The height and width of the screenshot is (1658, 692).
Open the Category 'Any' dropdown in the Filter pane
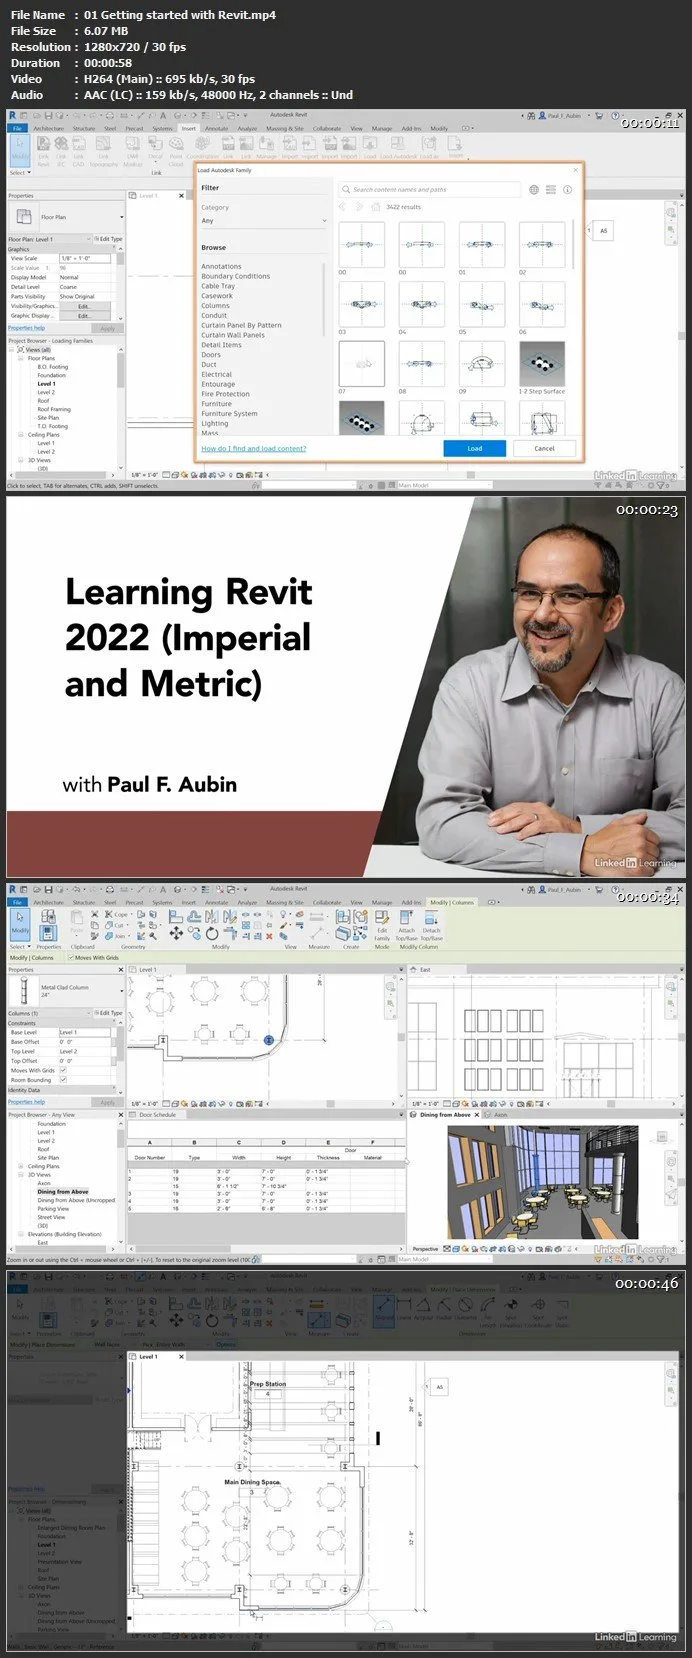click(x=264, y=221)
